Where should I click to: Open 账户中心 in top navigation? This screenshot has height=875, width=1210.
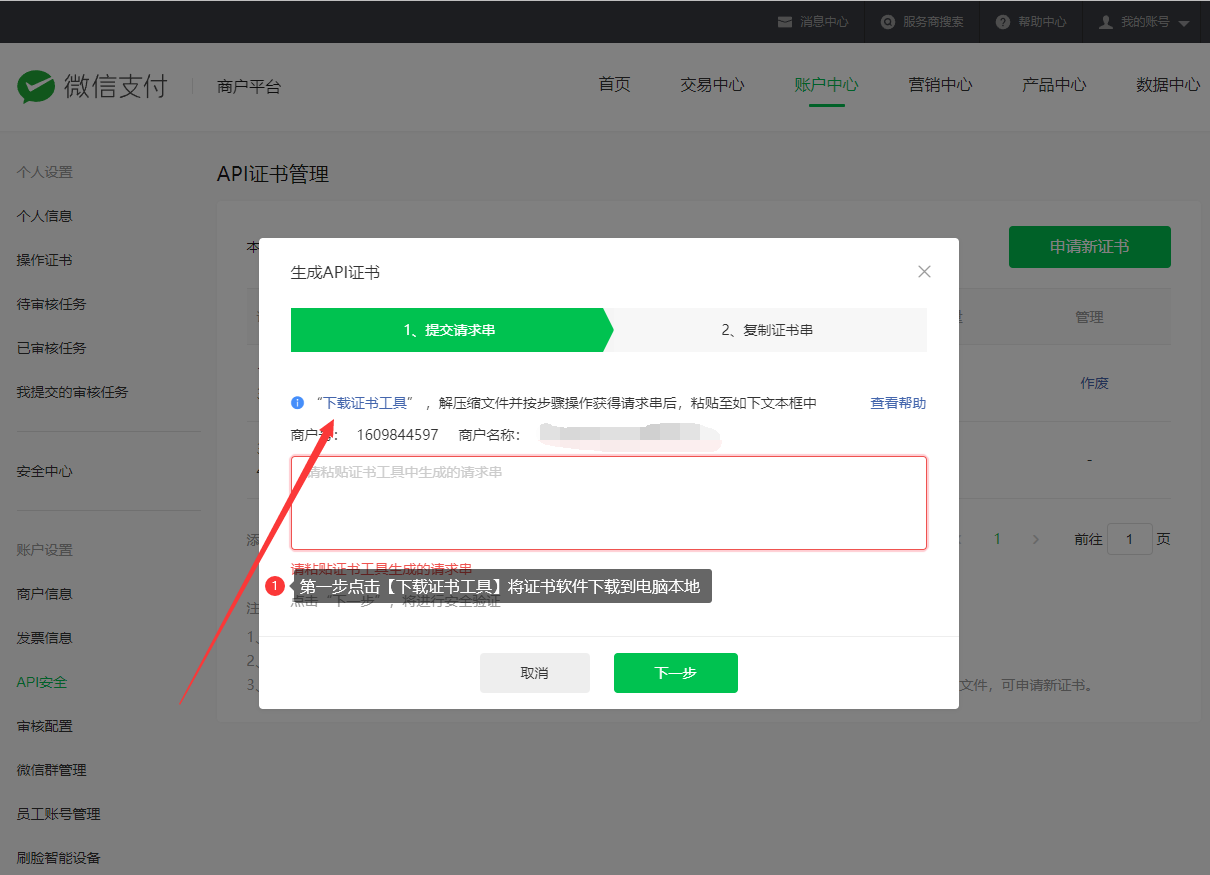point(826,85)
